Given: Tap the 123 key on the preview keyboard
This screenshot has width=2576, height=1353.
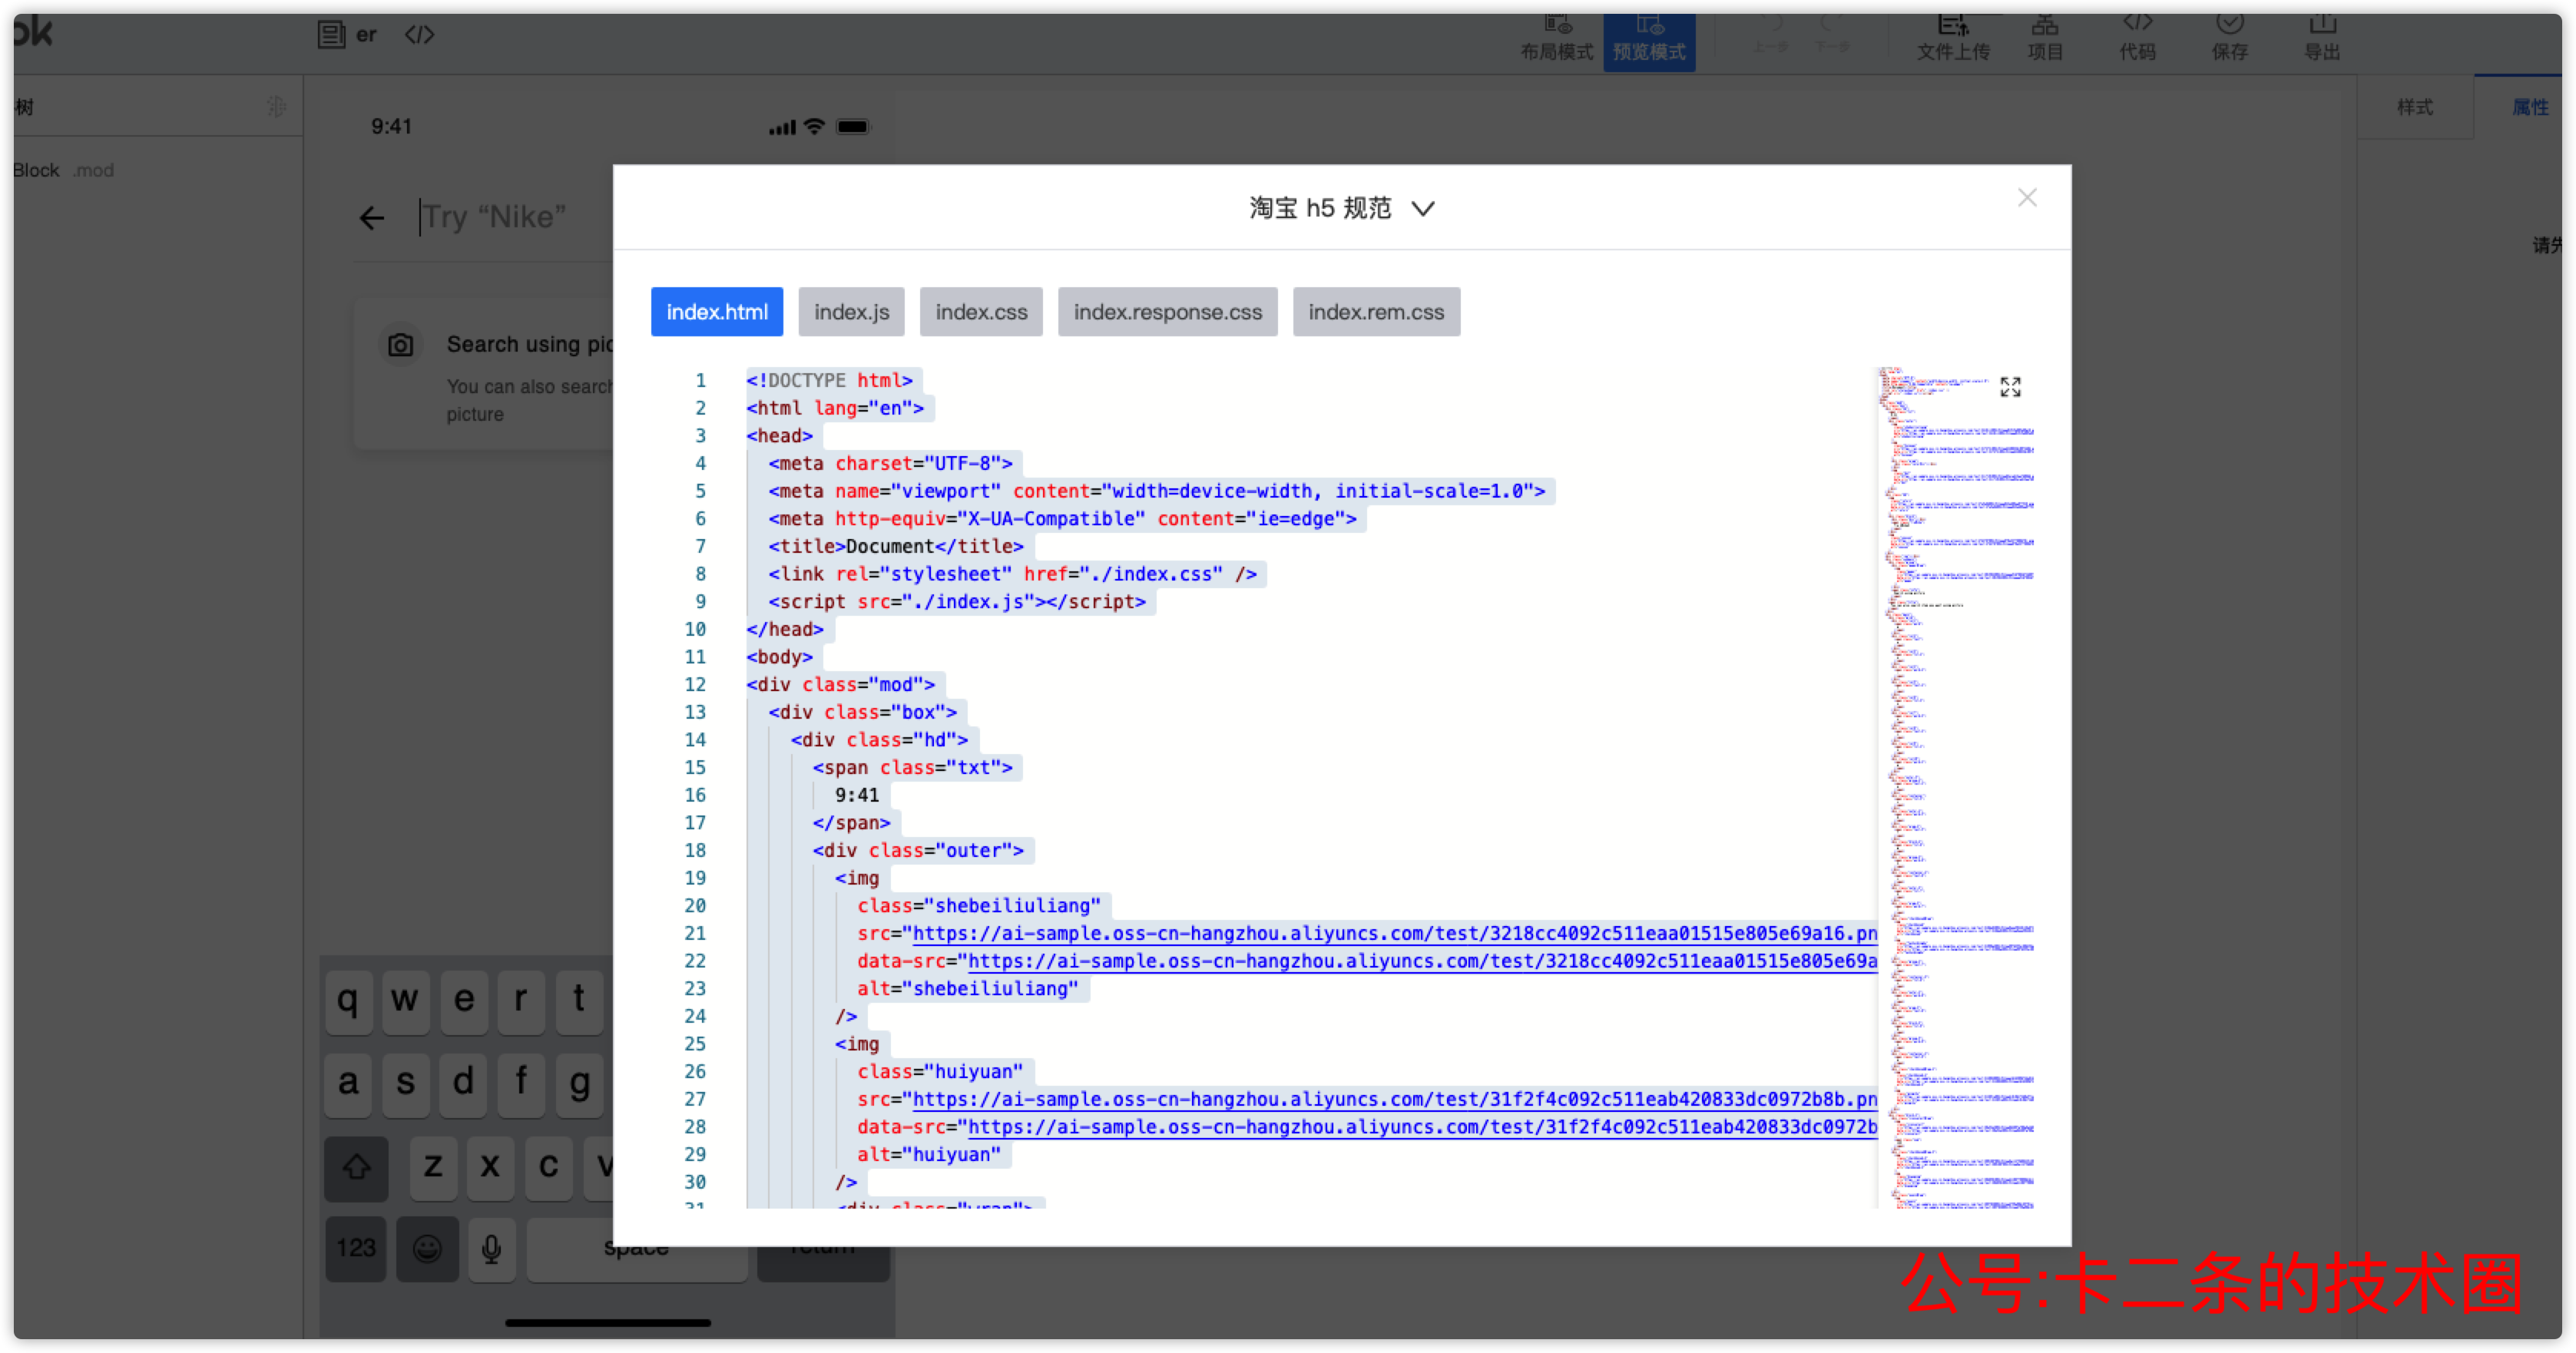Looking at the screenshot, I should coord(356,1248).
